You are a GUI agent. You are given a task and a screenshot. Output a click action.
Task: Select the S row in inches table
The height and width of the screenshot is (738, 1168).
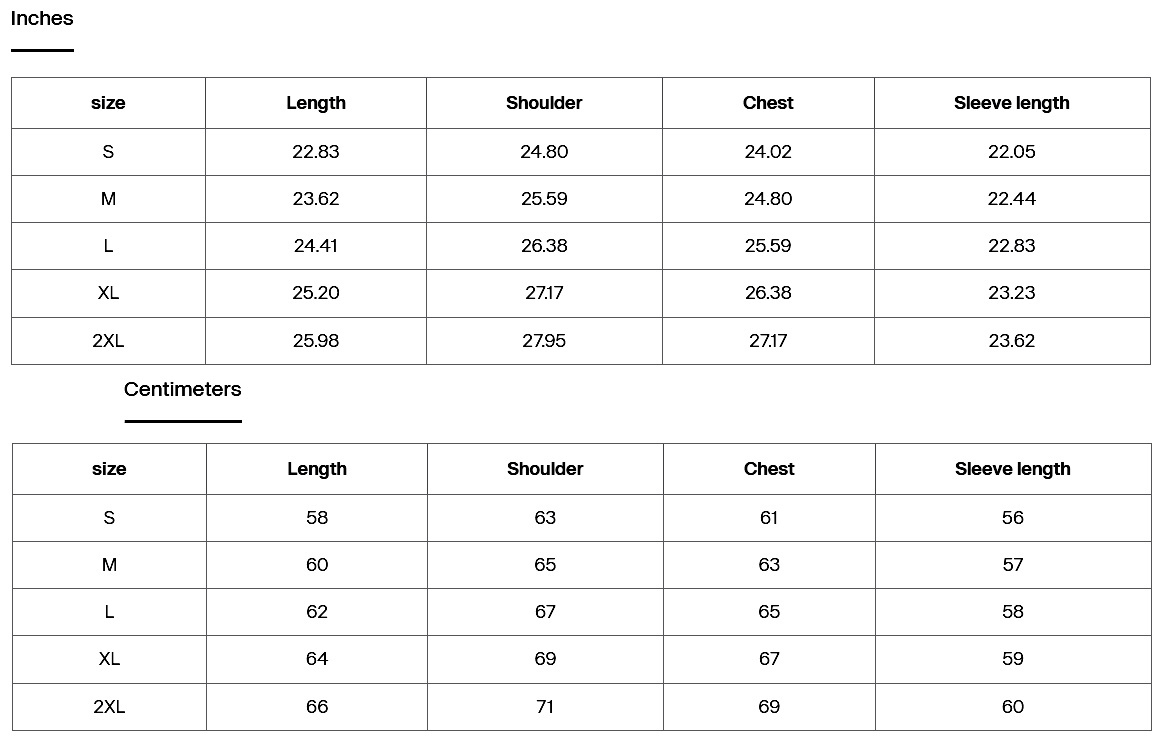pos(581,152)
